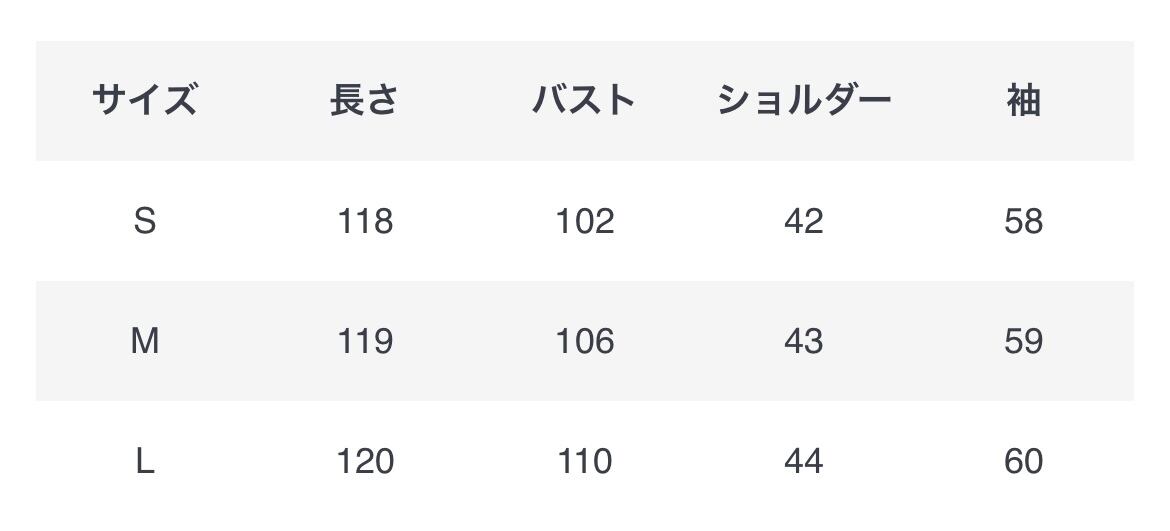Click the 長さ column header
Image resolution: width=1170 pixels, height=531 pixels.
[364, 101]
